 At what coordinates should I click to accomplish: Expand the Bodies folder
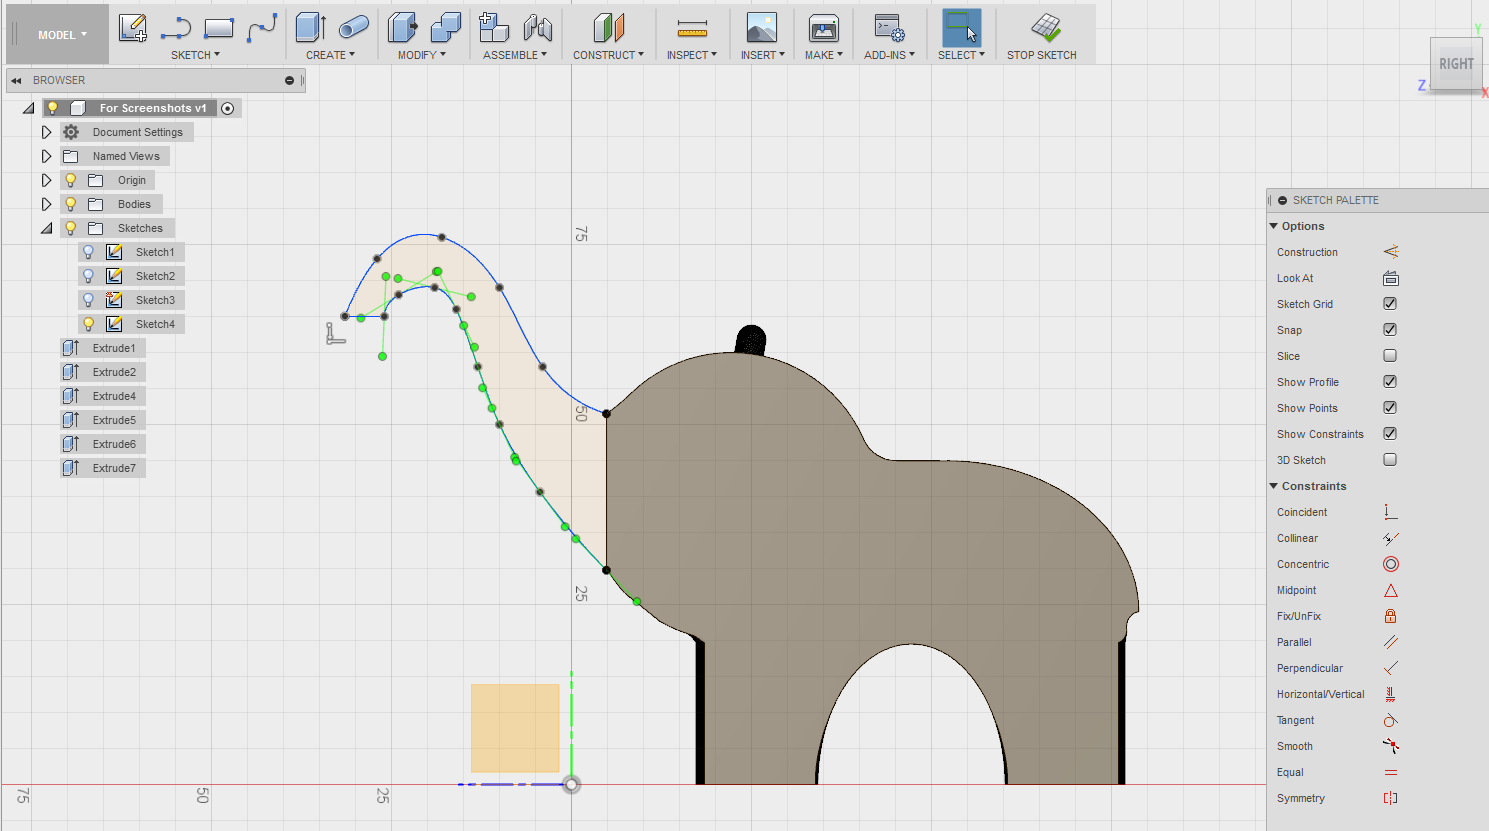[x=46, y=204]
